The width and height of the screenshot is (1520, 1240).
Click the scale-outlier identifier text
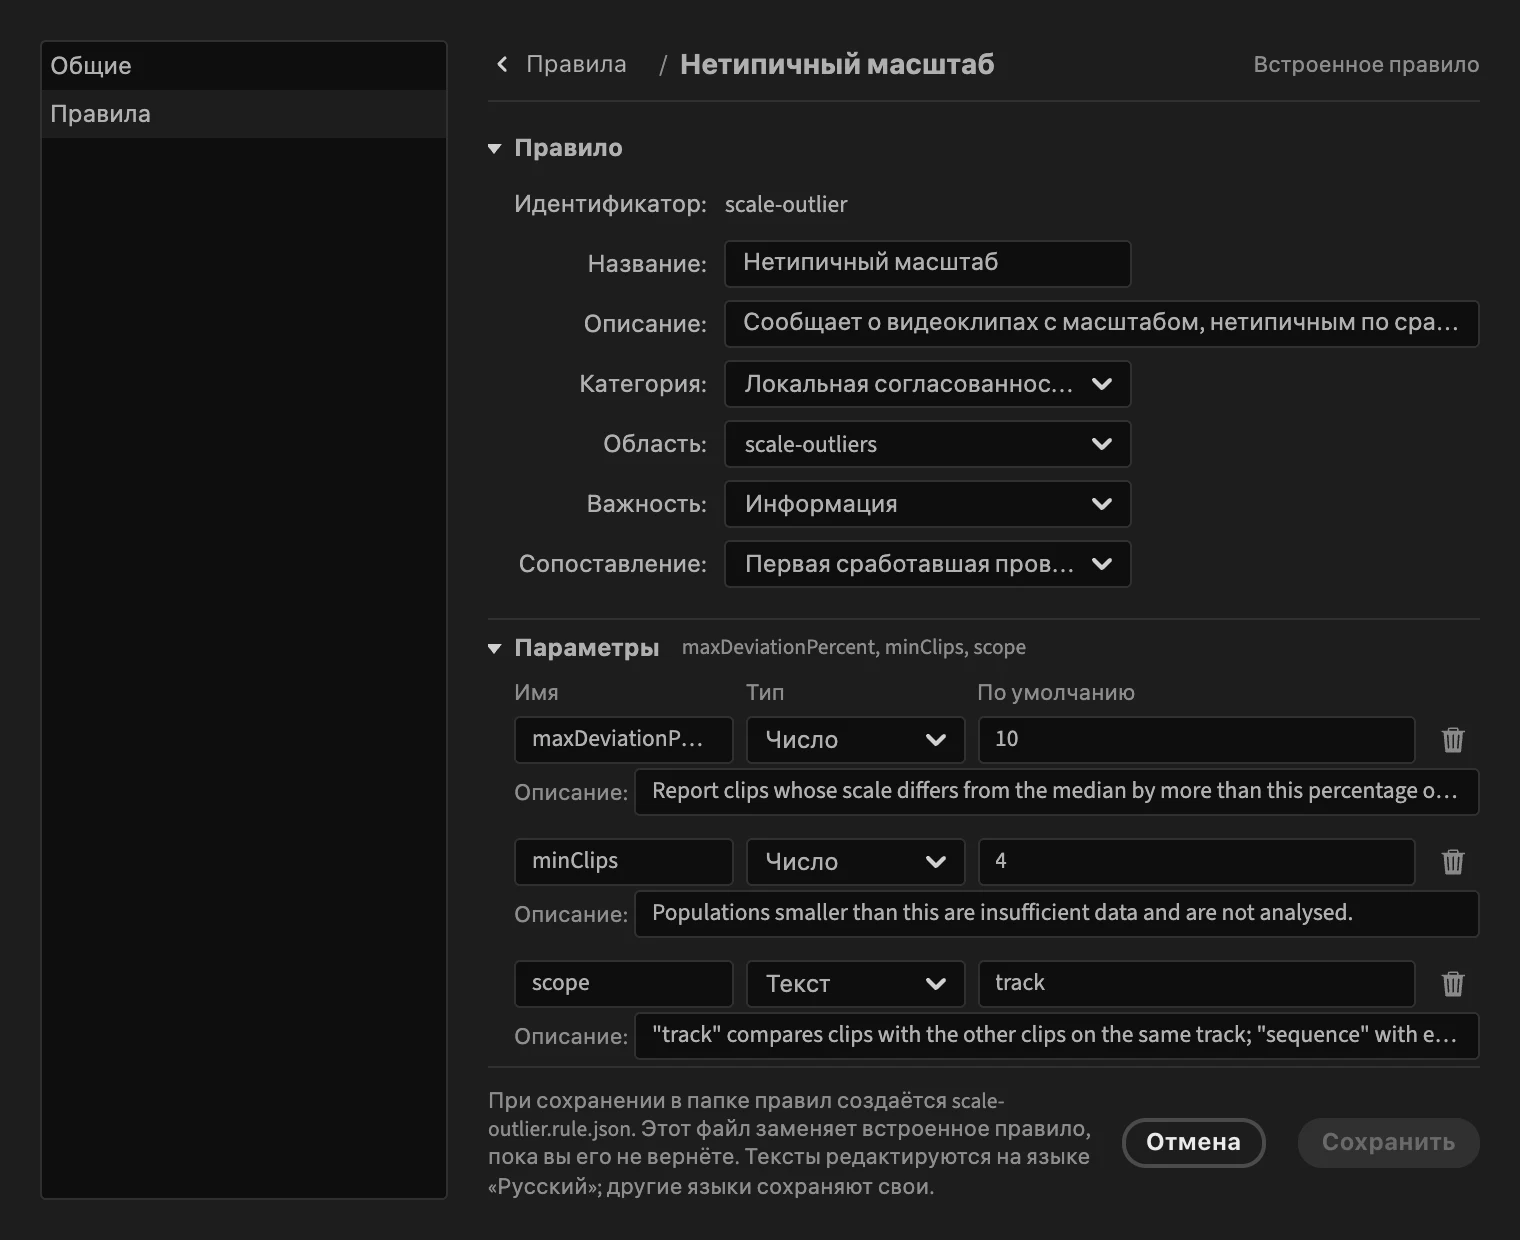786,204
